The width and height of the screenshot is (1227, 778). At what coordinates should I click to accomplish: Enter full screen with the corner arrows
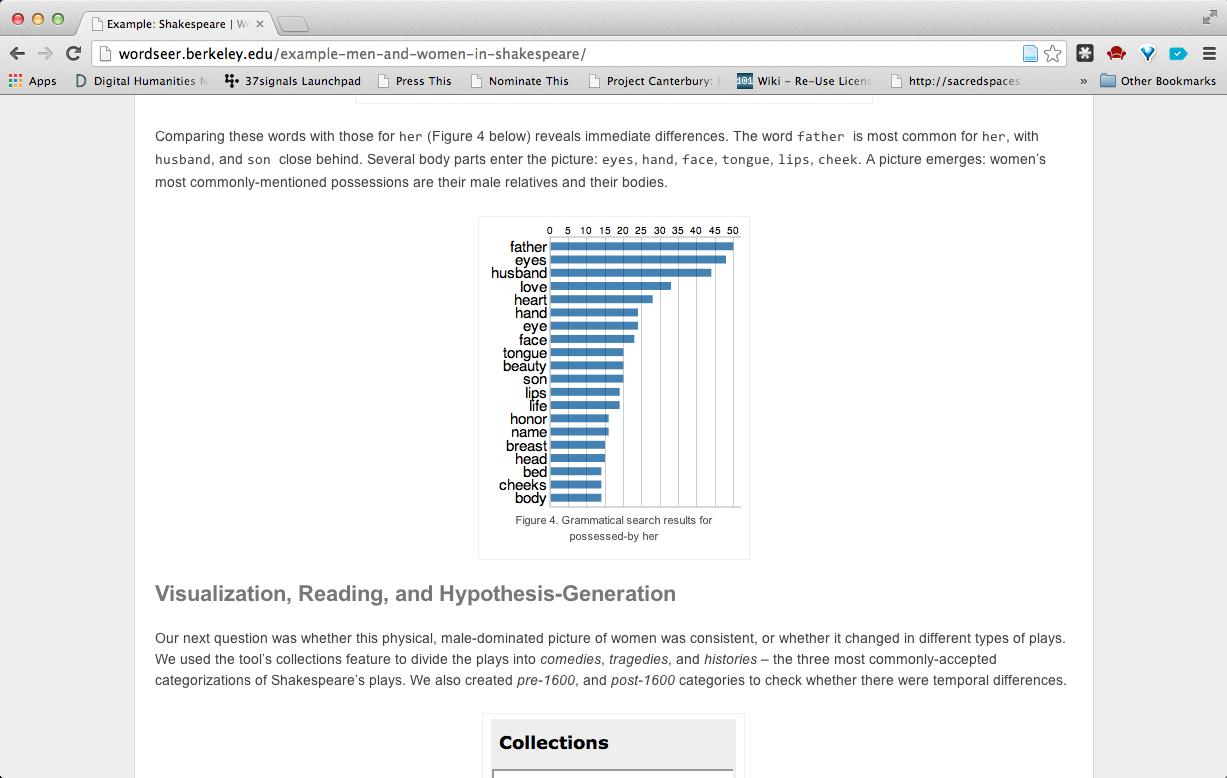point(1209,17)
